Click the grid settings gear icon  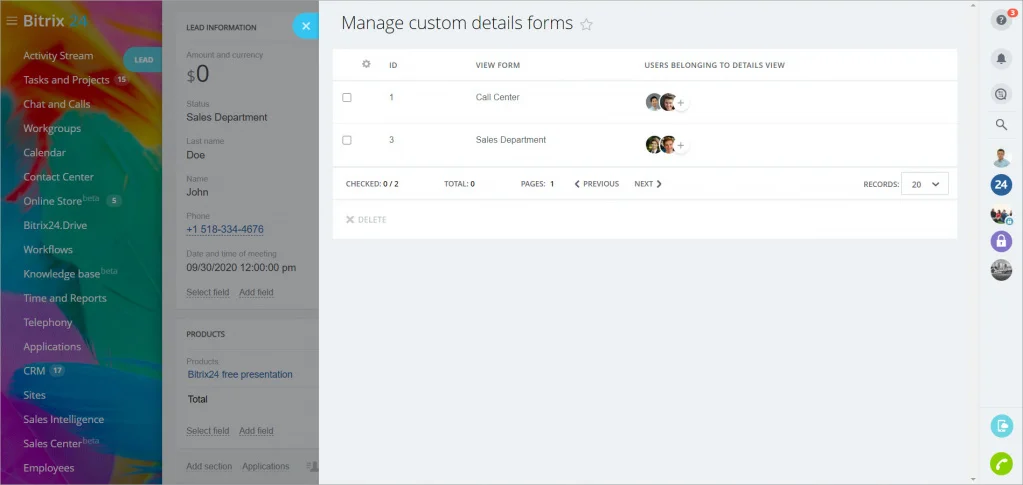coord(366,64)
